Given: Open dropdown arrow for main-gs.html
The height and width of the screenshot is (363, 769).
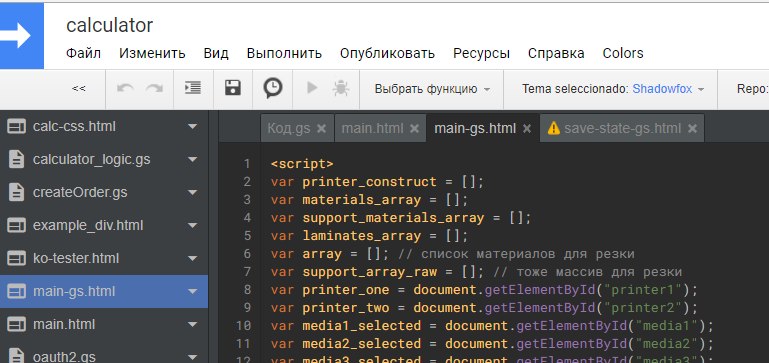Looking at the screenshot, I should (192, 291).
